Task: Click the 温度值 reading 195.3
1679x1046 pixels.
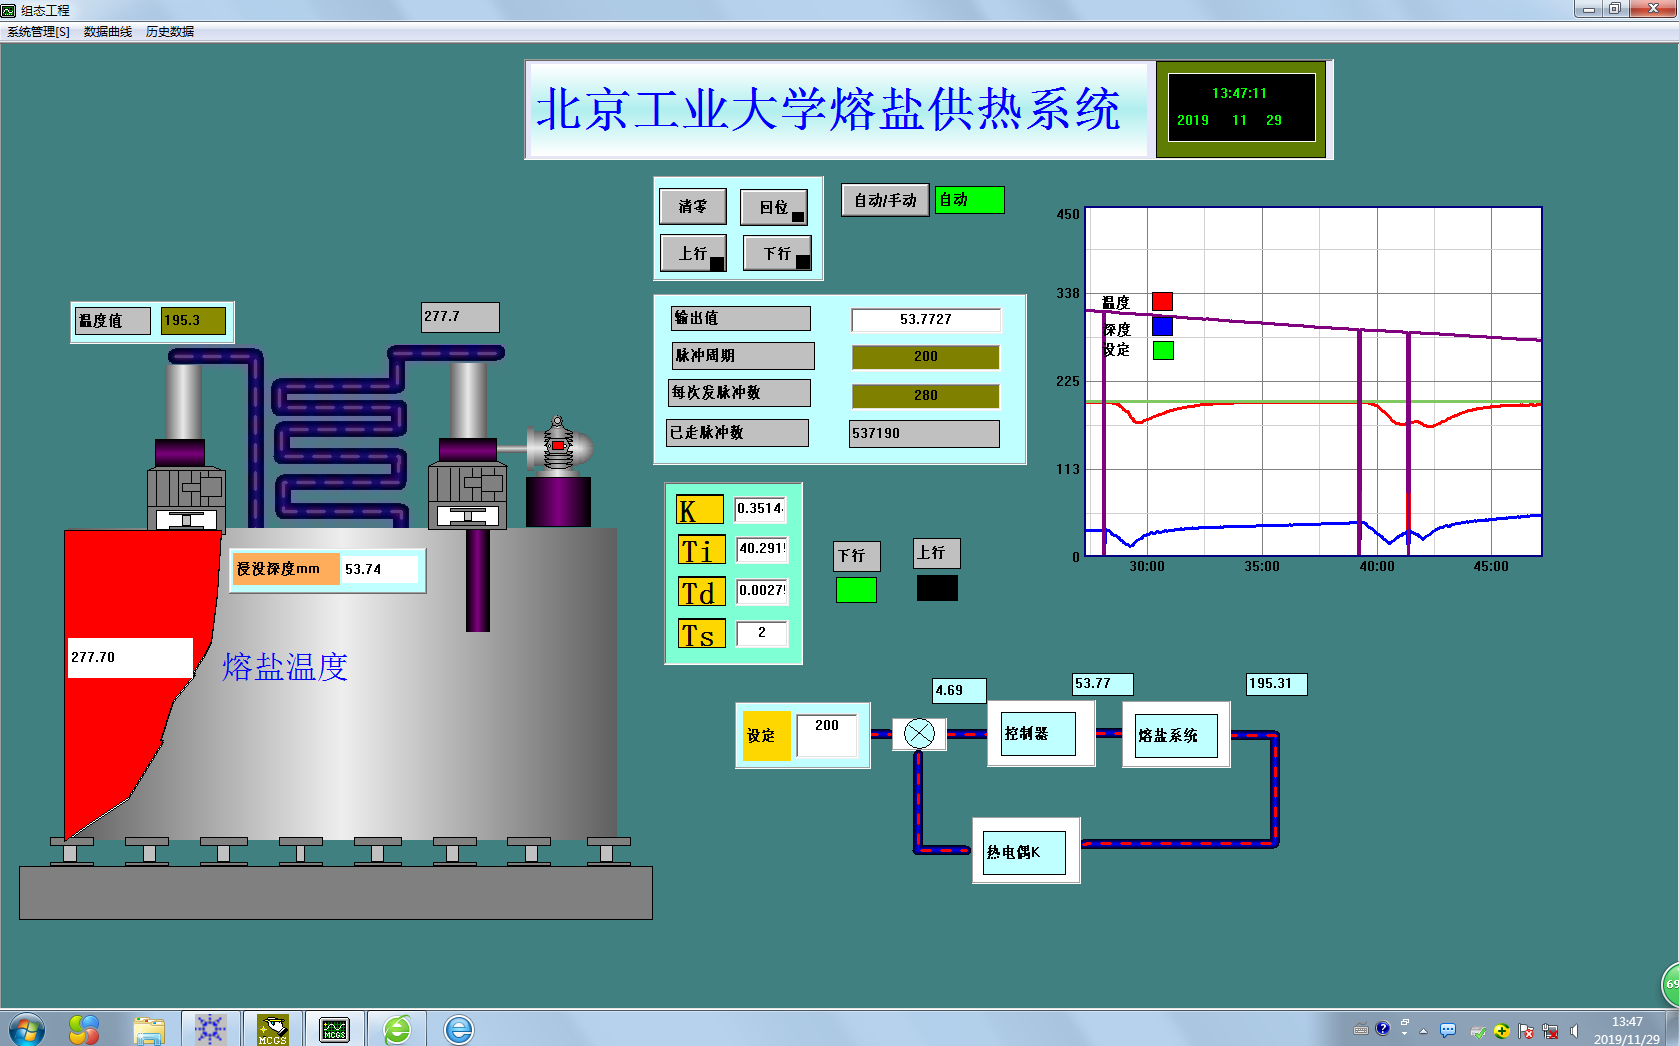Action: click(193, 321)
